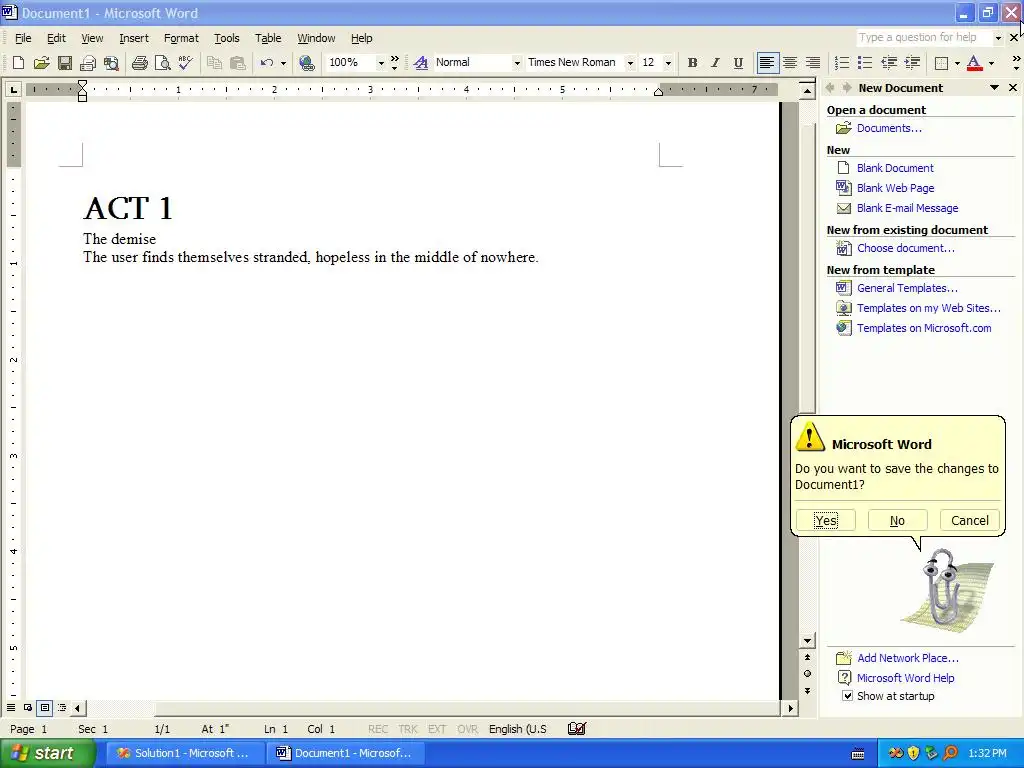Image resolution: width=1024 pixels, height=768 pixels.
Task: Click the horizontal scrollbar right arrow
Action: (x=791, y=708)
